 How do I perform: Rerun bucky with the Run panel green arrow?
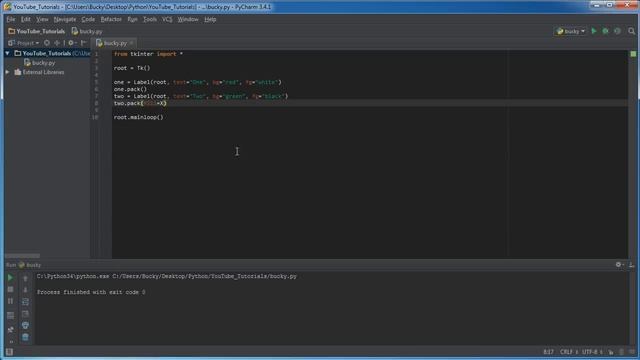tap(10, 278)
